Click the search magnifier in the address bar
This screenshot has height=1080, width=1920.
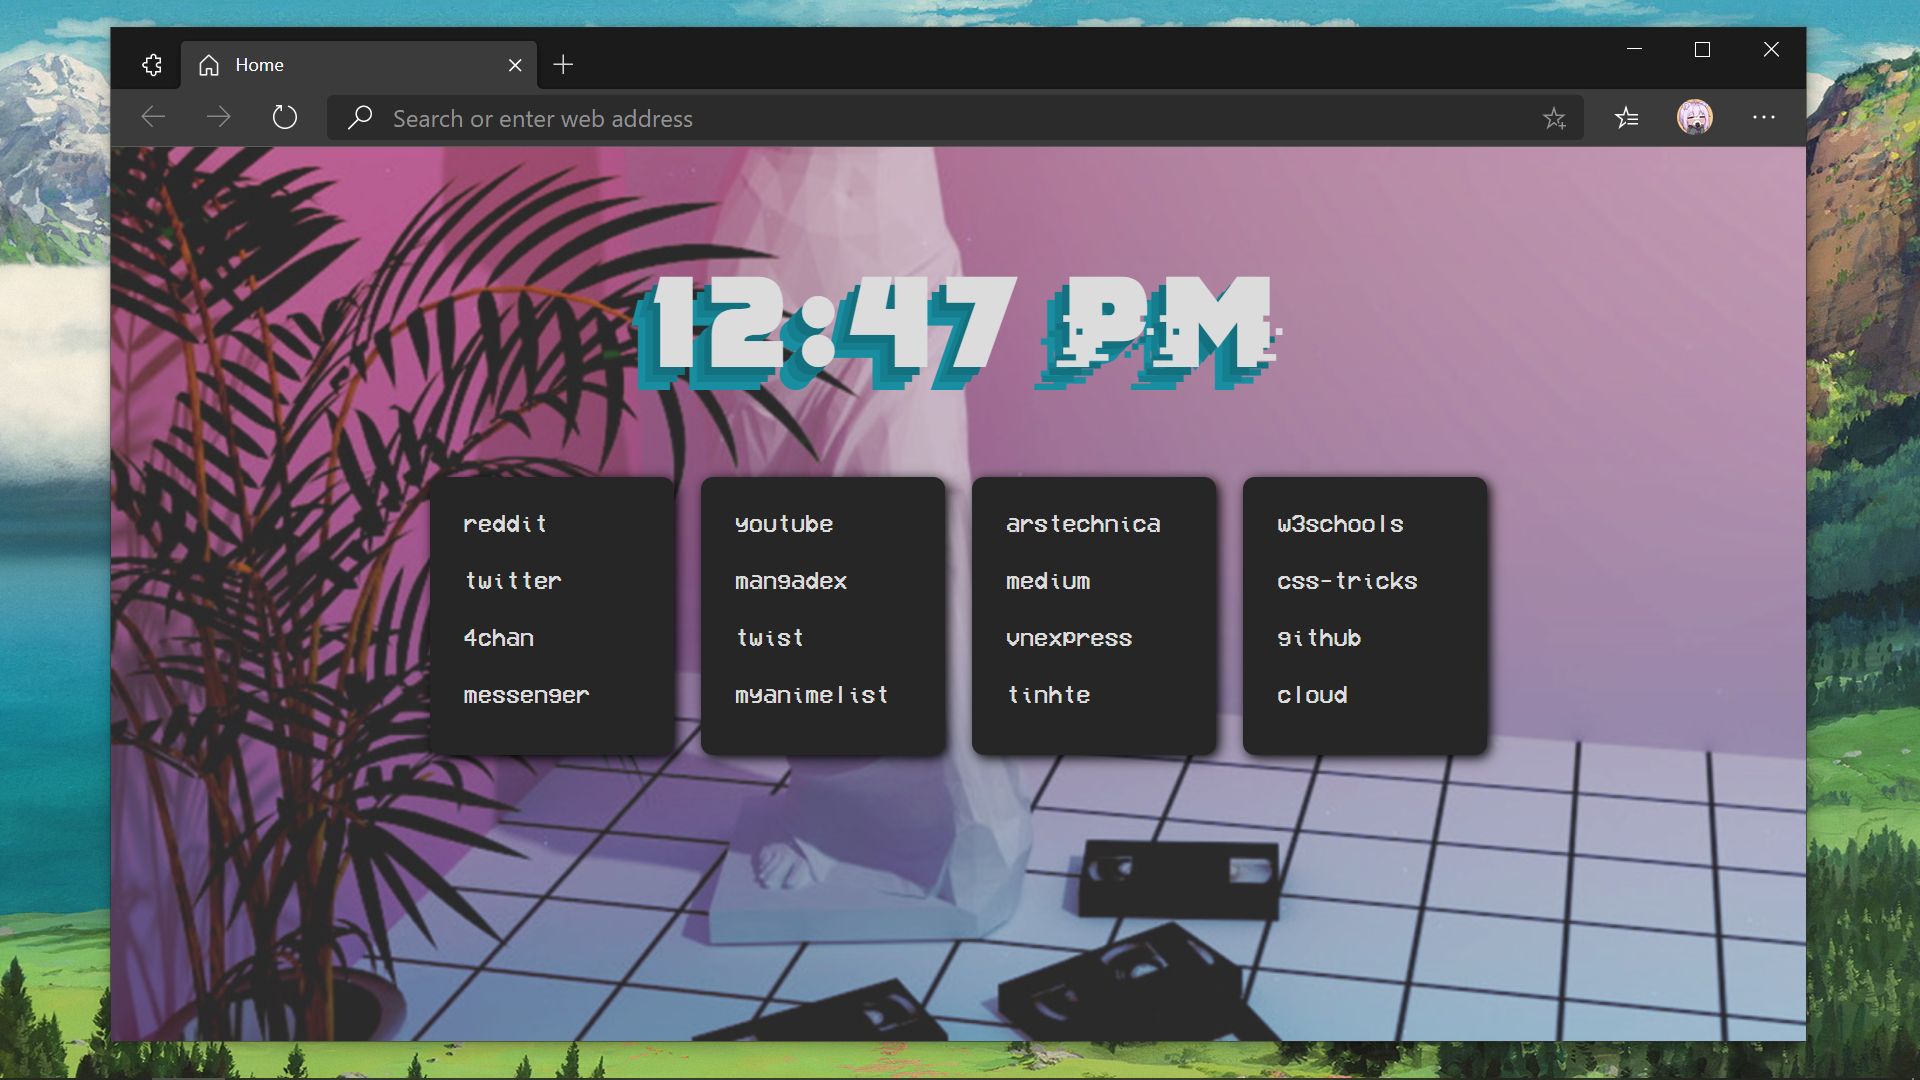click(360, 118)
